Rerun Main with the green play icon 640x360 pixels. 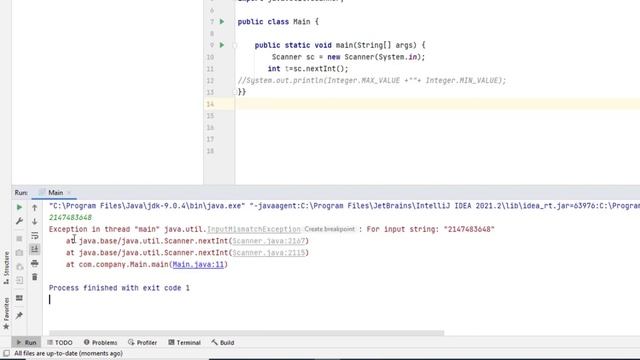(x=19, y=207)
